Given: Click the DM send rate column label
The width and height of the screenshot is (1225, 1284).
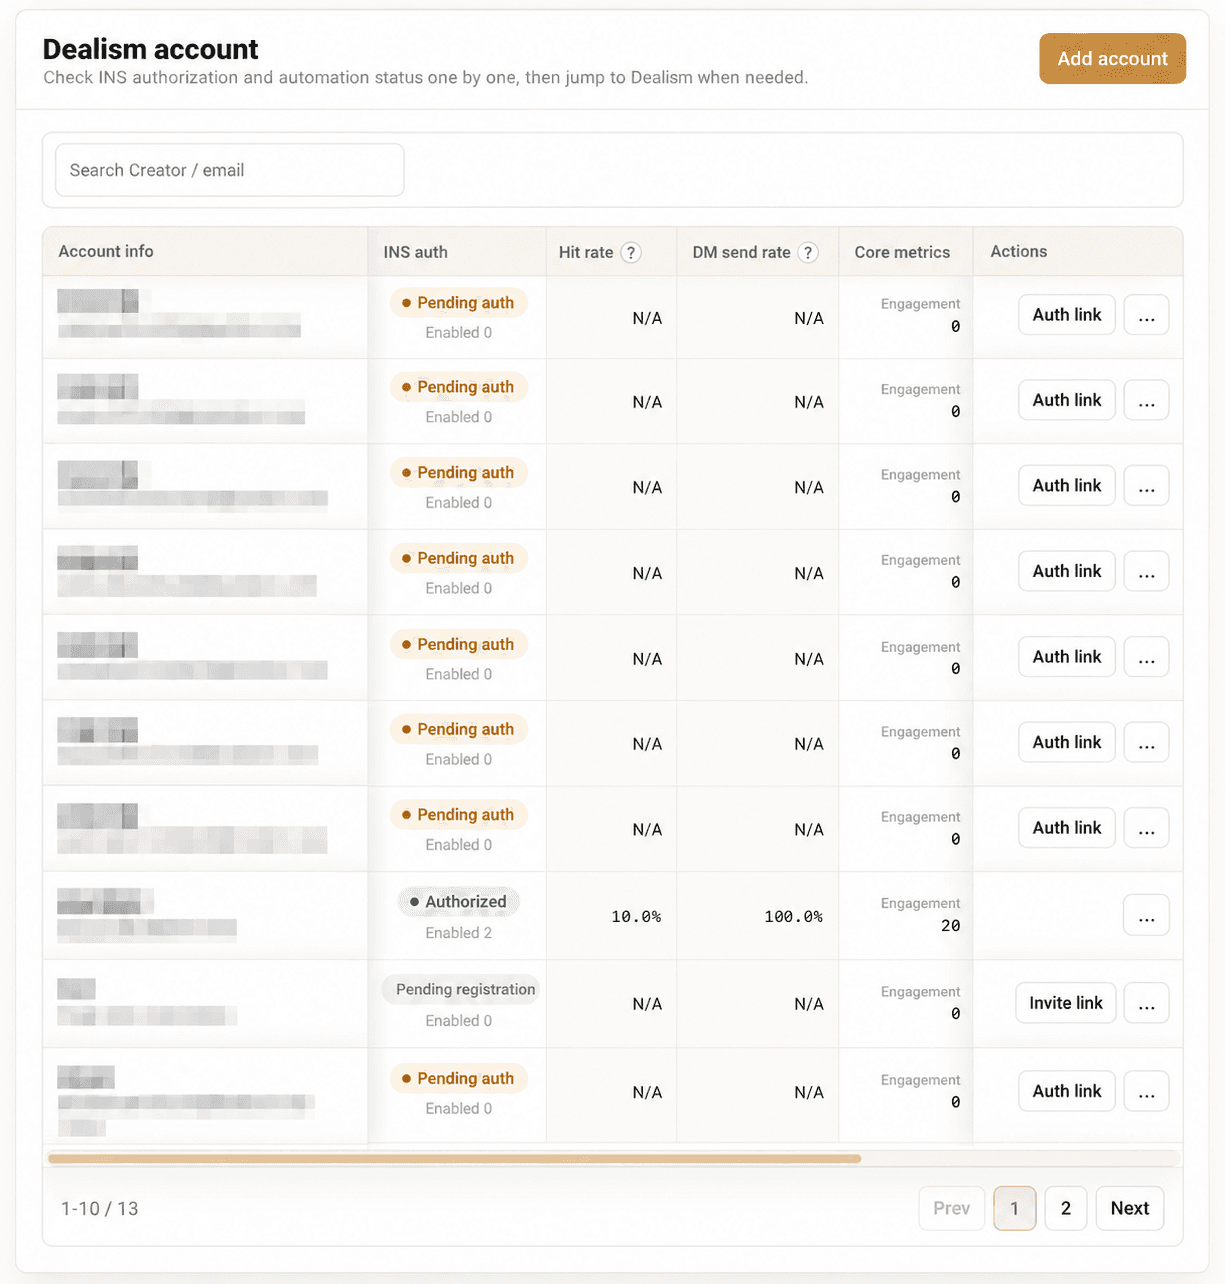Looking at the screenshot, I should coord(741,252).
